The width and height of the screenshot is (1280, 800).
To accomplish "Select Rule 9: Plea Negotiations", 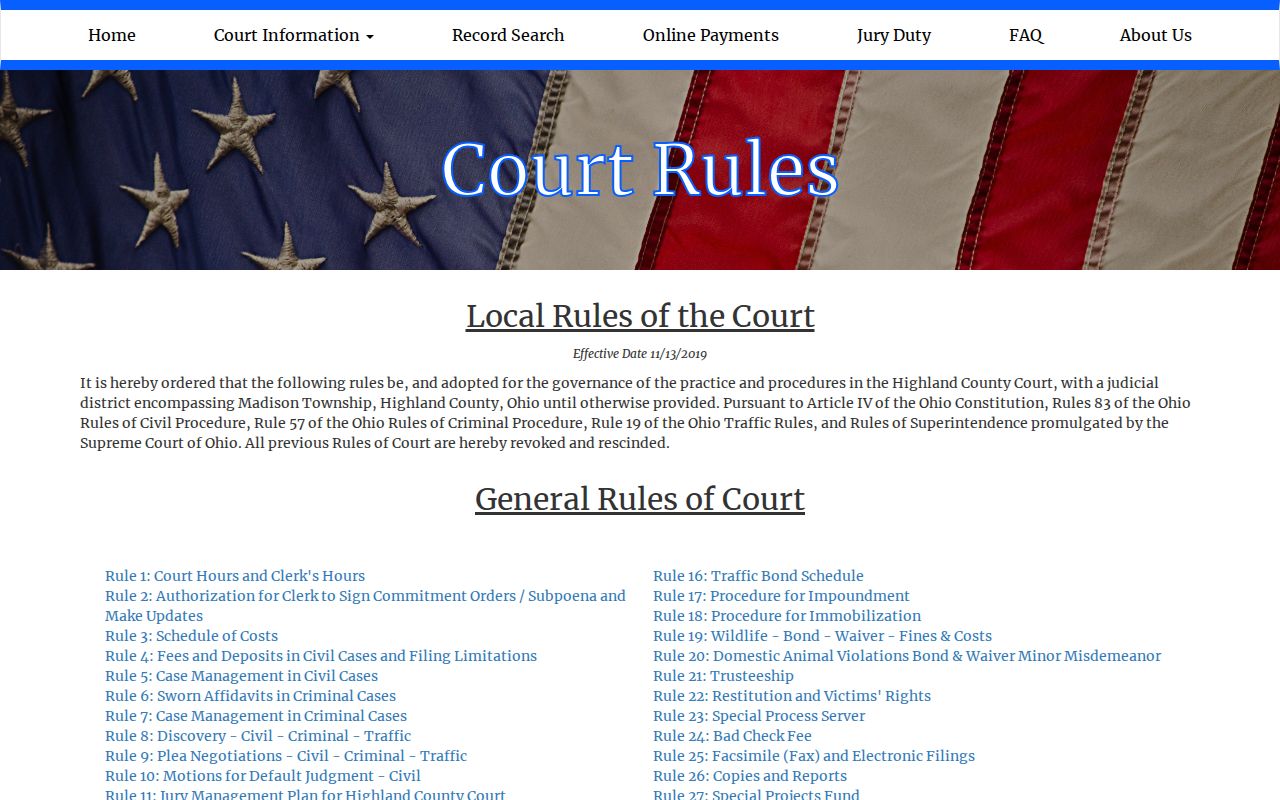I will (x=286, y=756).
